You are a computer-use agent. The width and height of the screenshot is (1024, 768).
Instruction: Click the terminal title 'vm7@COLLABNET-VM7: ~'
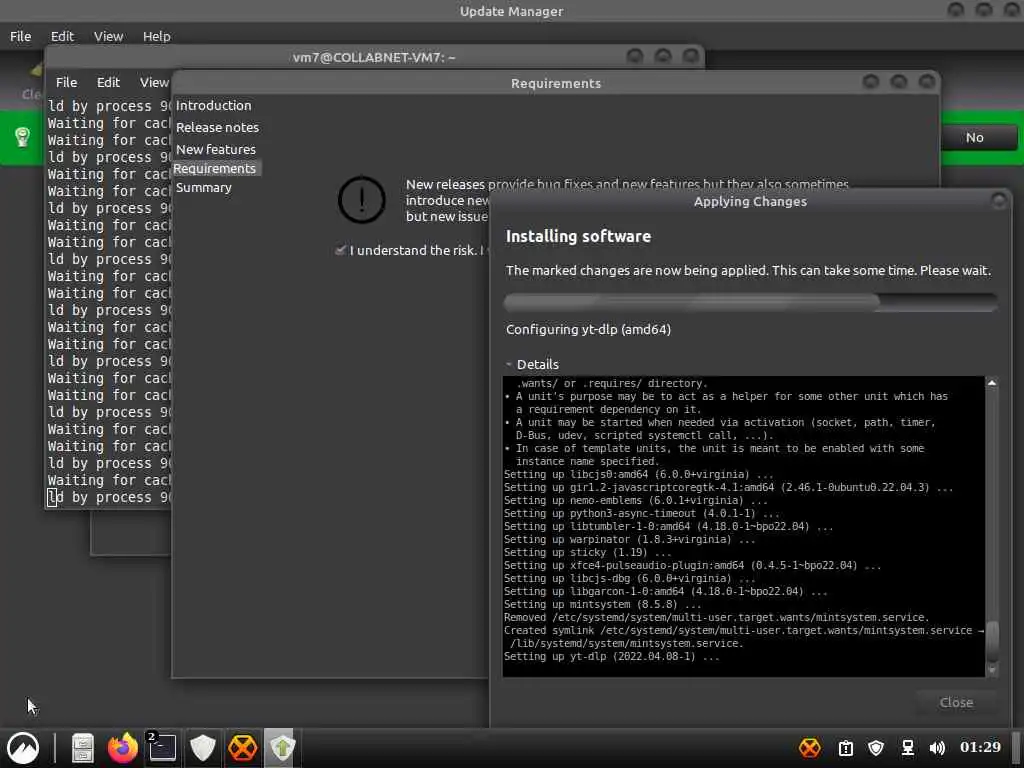374,57
